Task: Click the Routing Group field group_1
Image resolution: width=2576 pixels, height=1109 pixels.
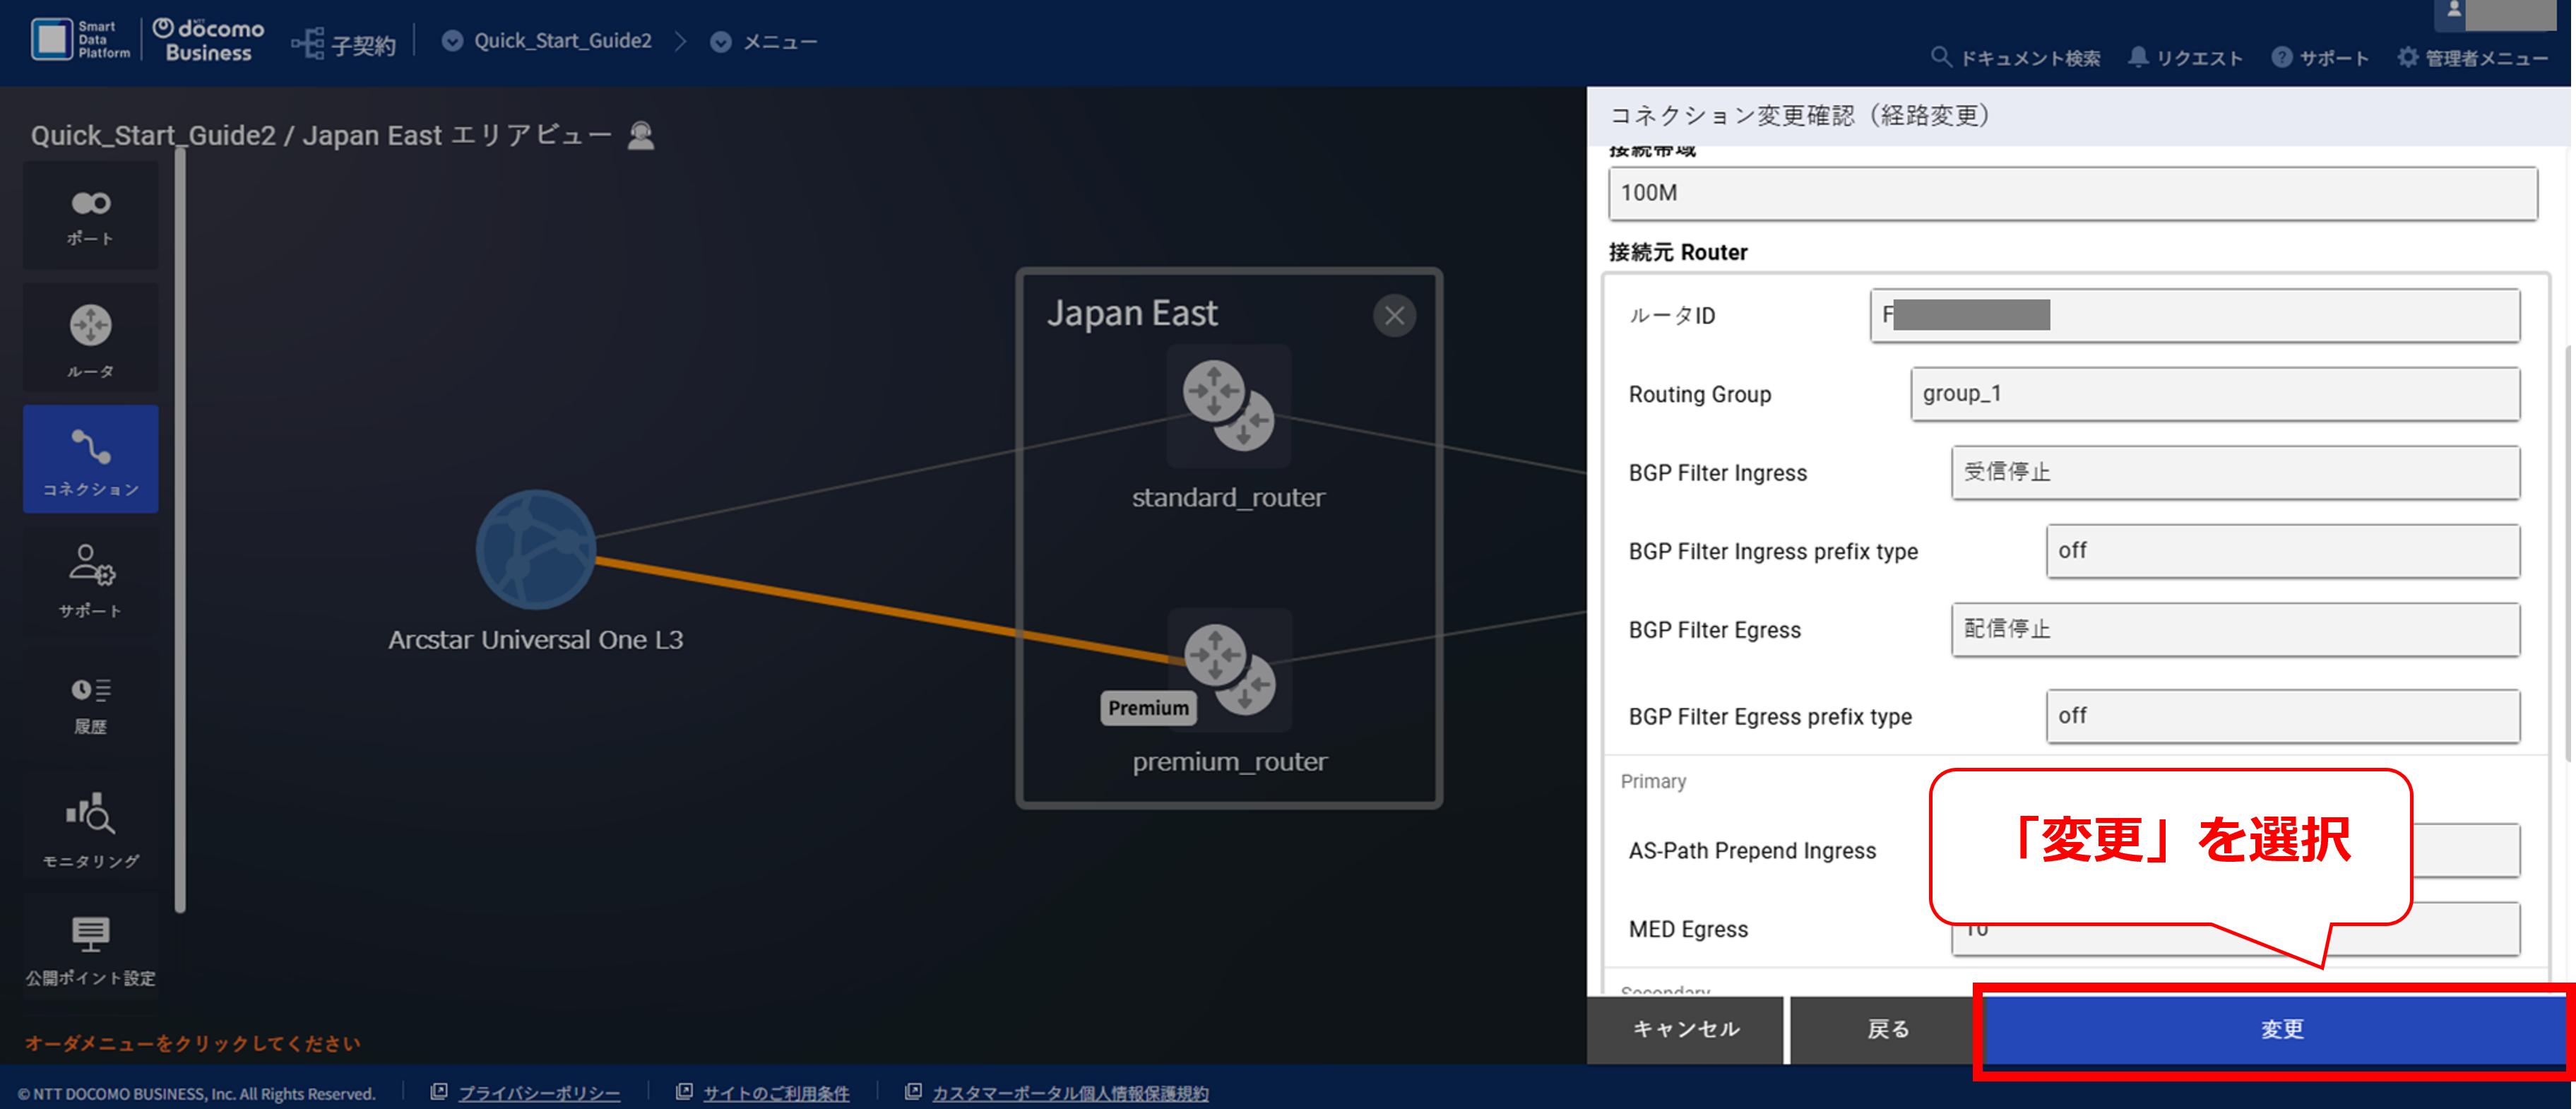Action: pos(2214,394)
